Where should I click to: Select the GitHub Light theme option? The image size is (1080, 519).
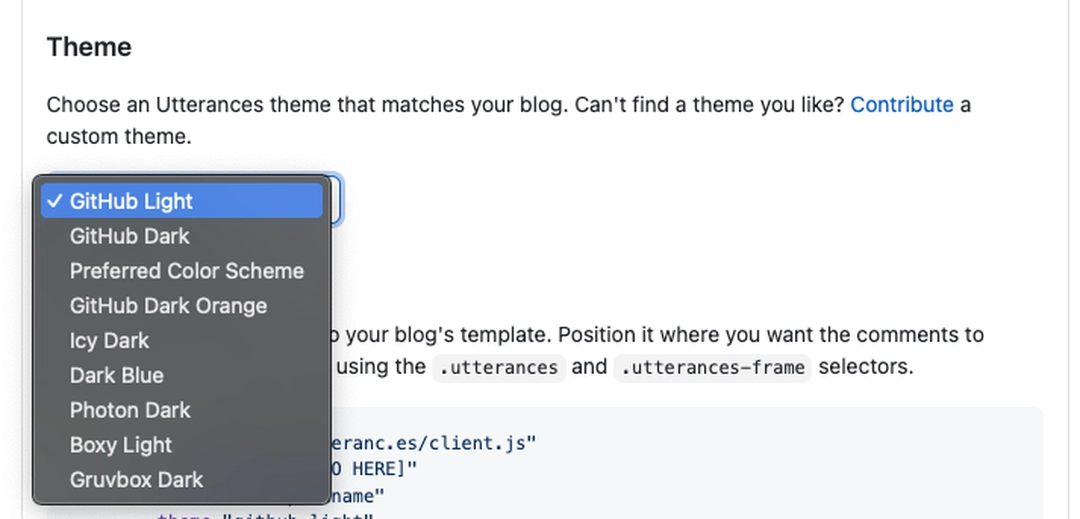pyautogui.click(x=182, y=201)
